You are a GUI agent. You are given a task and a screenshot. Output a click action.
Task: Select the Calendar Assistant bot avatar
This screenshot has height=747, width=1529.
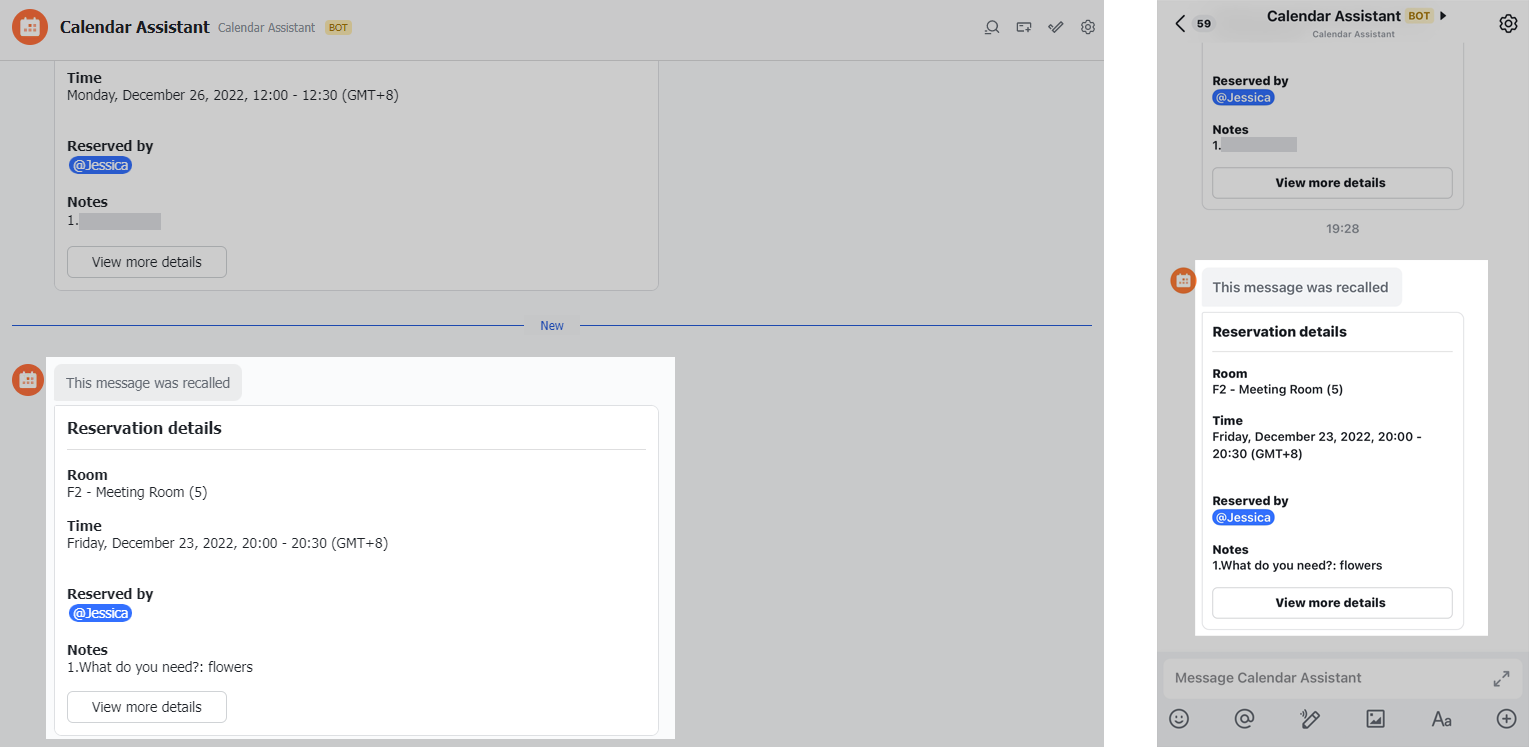point(29,27)
